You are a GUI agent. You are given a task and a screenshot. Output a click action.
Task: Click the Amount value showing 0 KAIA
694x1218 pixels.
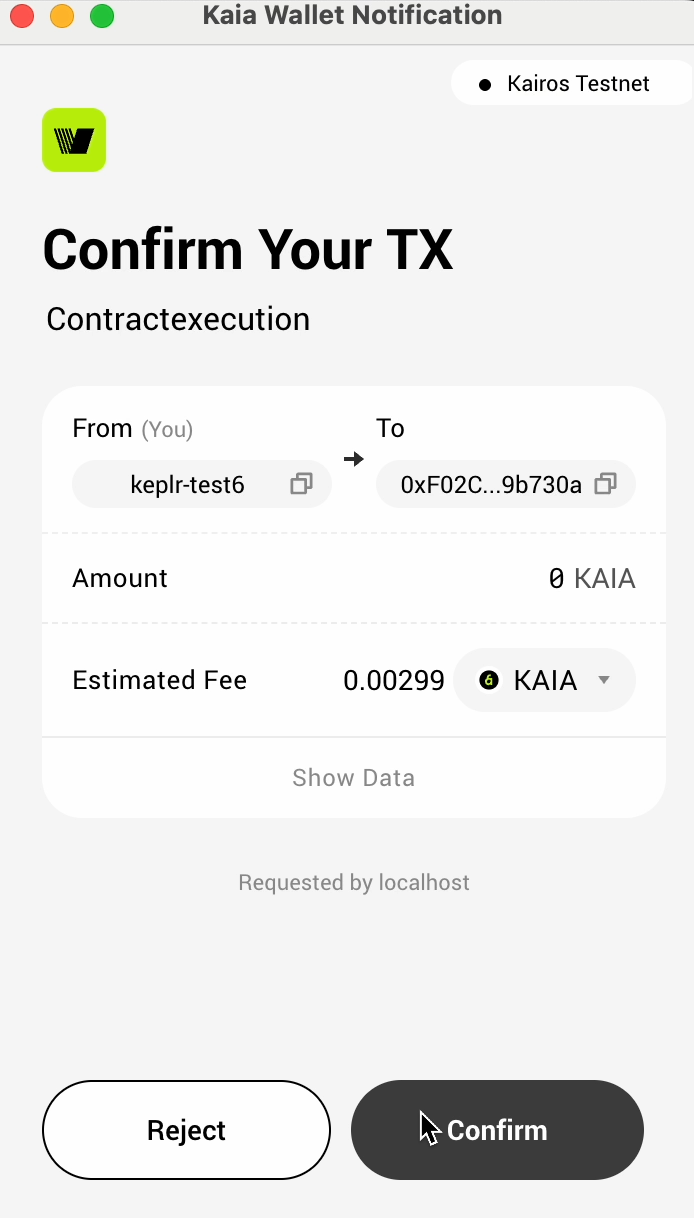click(592, 578)
